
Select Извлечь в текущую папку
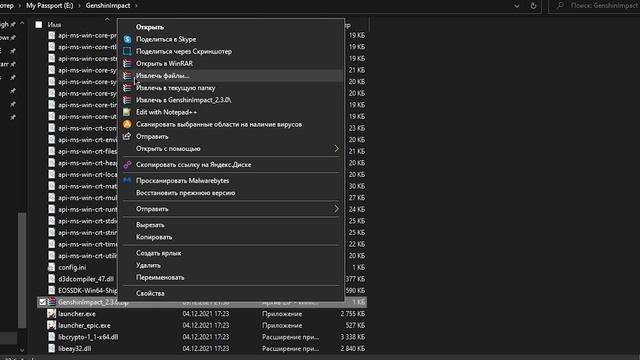[x=176, y=88]
